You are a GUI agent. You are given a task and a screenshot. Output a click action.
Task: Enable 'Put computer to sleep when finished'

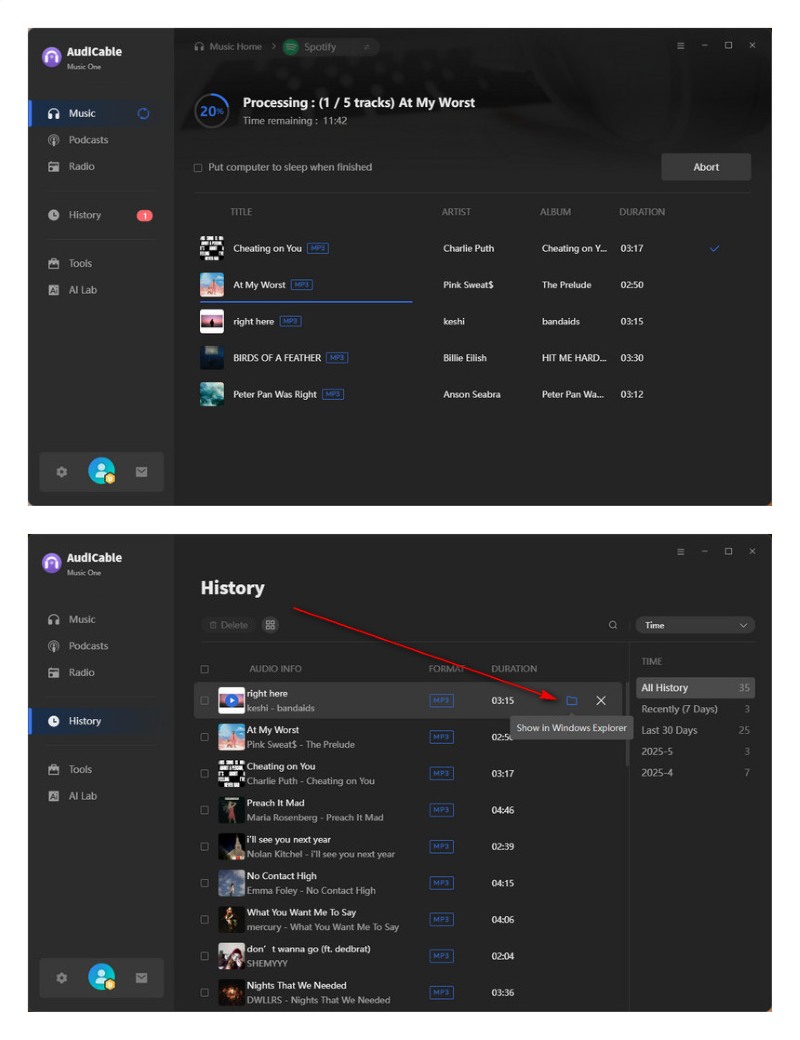pyautogui.click(x=198, y=168)
